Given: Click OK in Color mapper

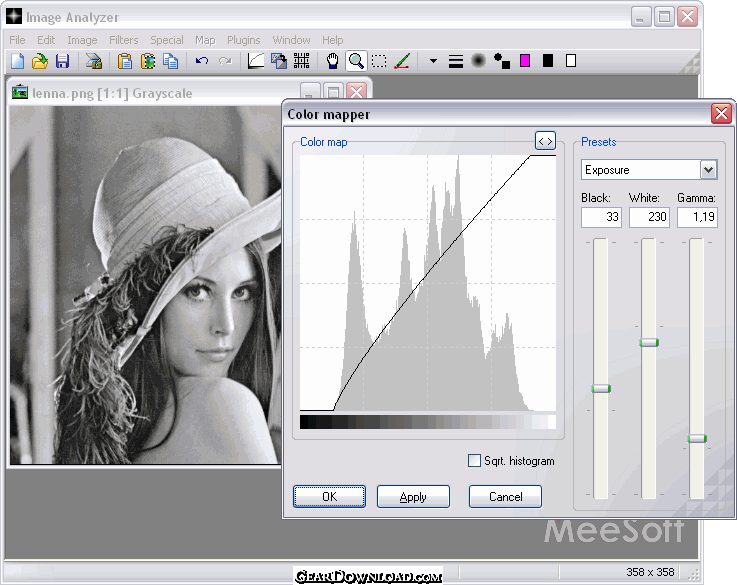Looking at the screenshot, I should tap(329, 497).
